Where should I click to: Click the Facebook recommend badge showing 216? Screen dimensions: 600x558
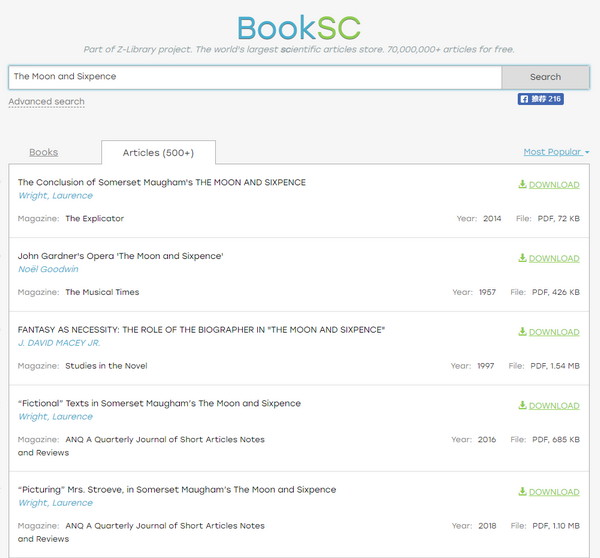540,99
